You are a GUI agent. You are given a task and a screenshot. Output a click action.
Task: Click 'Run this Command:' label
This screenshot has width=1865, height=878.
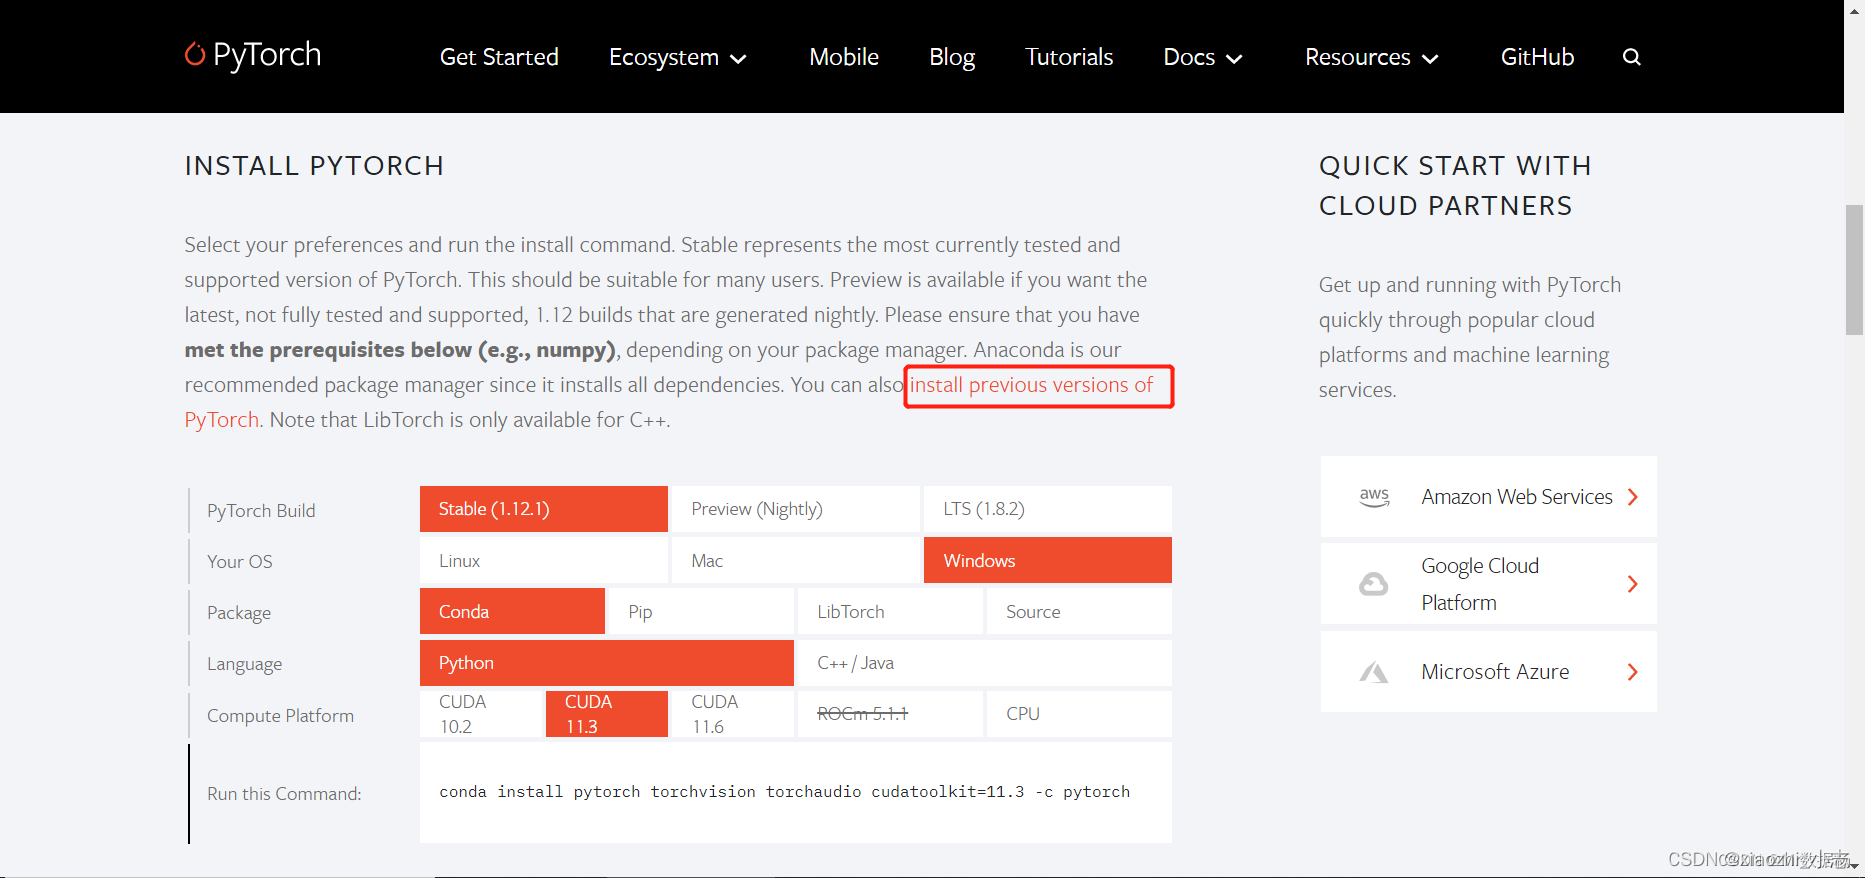click(284, 794)
